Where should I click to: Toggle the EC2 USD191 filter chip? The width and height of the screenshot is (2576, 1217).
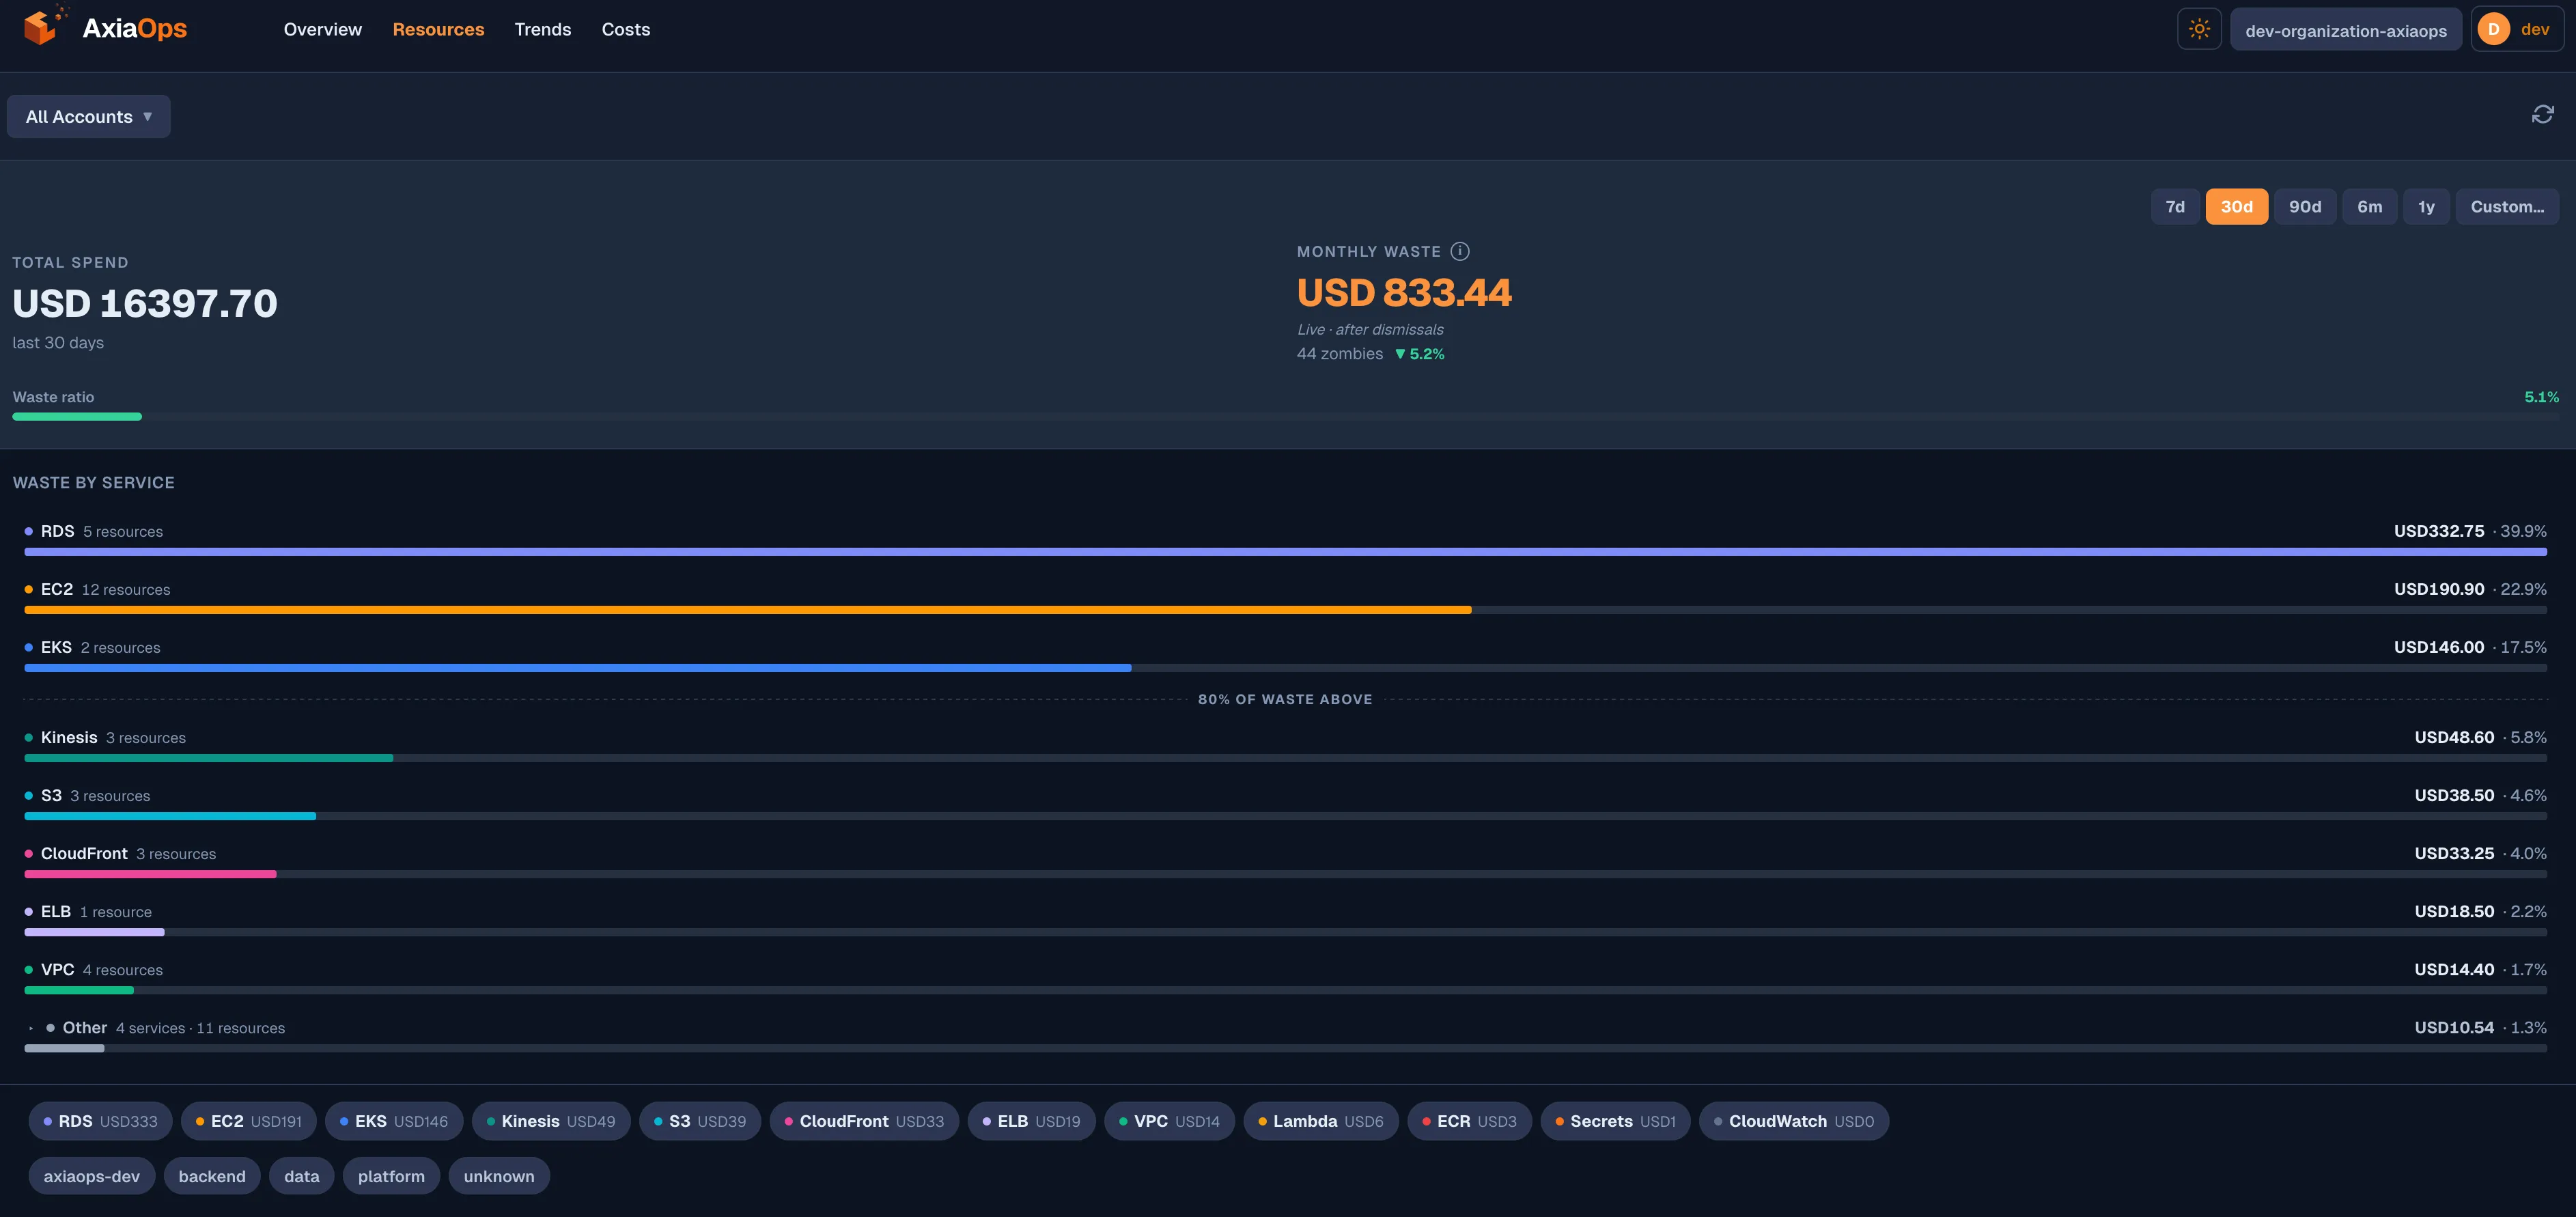click(x=248, y=1121)
